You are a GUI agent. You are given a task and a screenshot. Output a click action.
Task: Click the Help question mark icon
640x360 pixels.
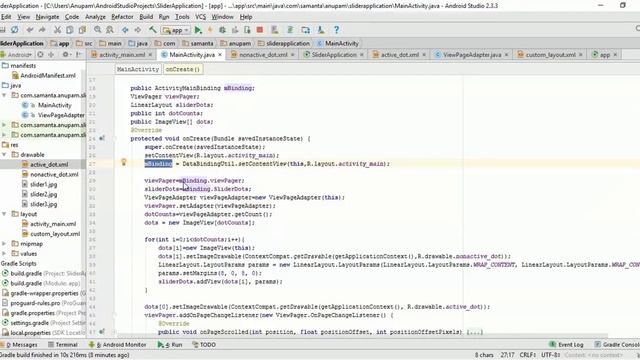click(336, 30)
